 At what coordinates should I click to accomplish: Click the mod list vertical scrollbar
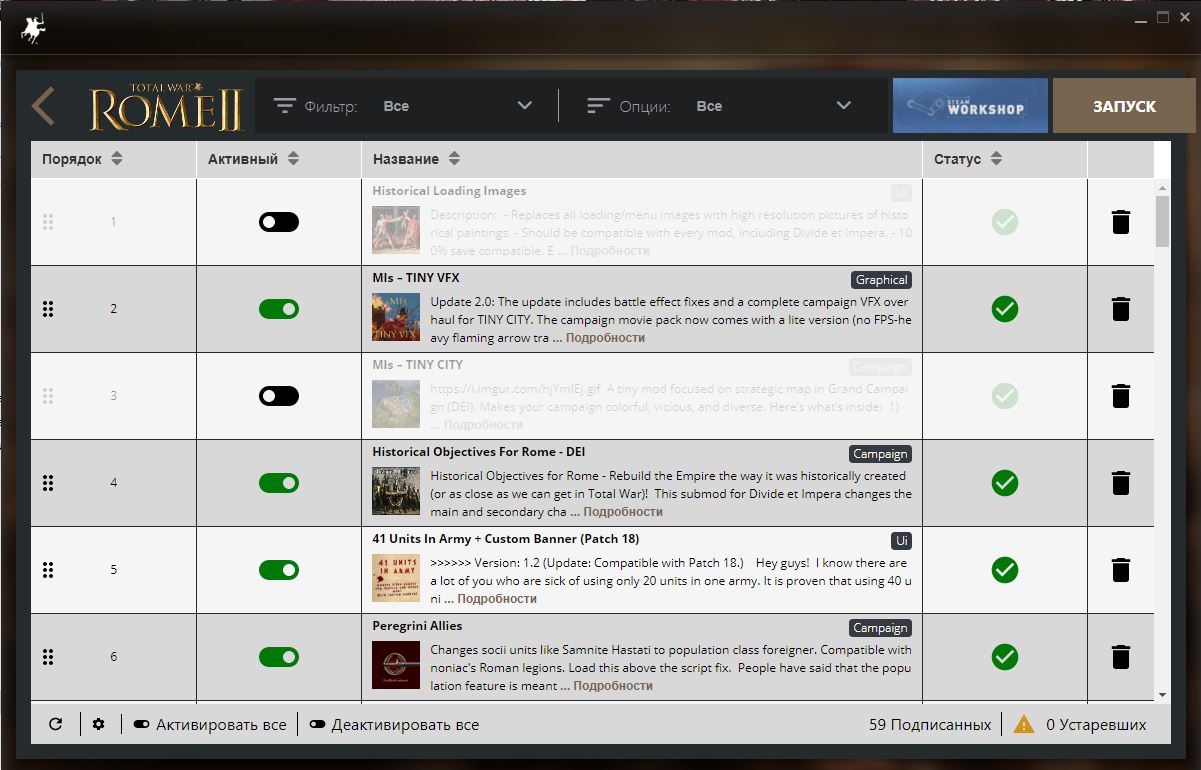tap(1162, 221)
